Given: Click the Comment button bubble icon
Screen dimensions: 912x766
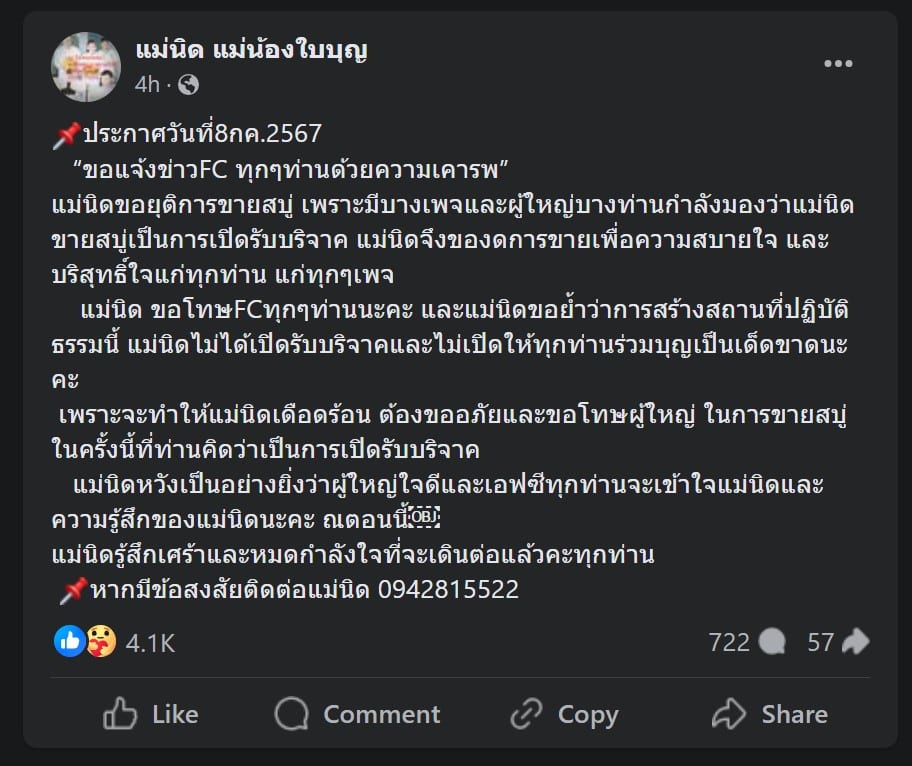Looking at the screenshot, I should click(292, 714).
